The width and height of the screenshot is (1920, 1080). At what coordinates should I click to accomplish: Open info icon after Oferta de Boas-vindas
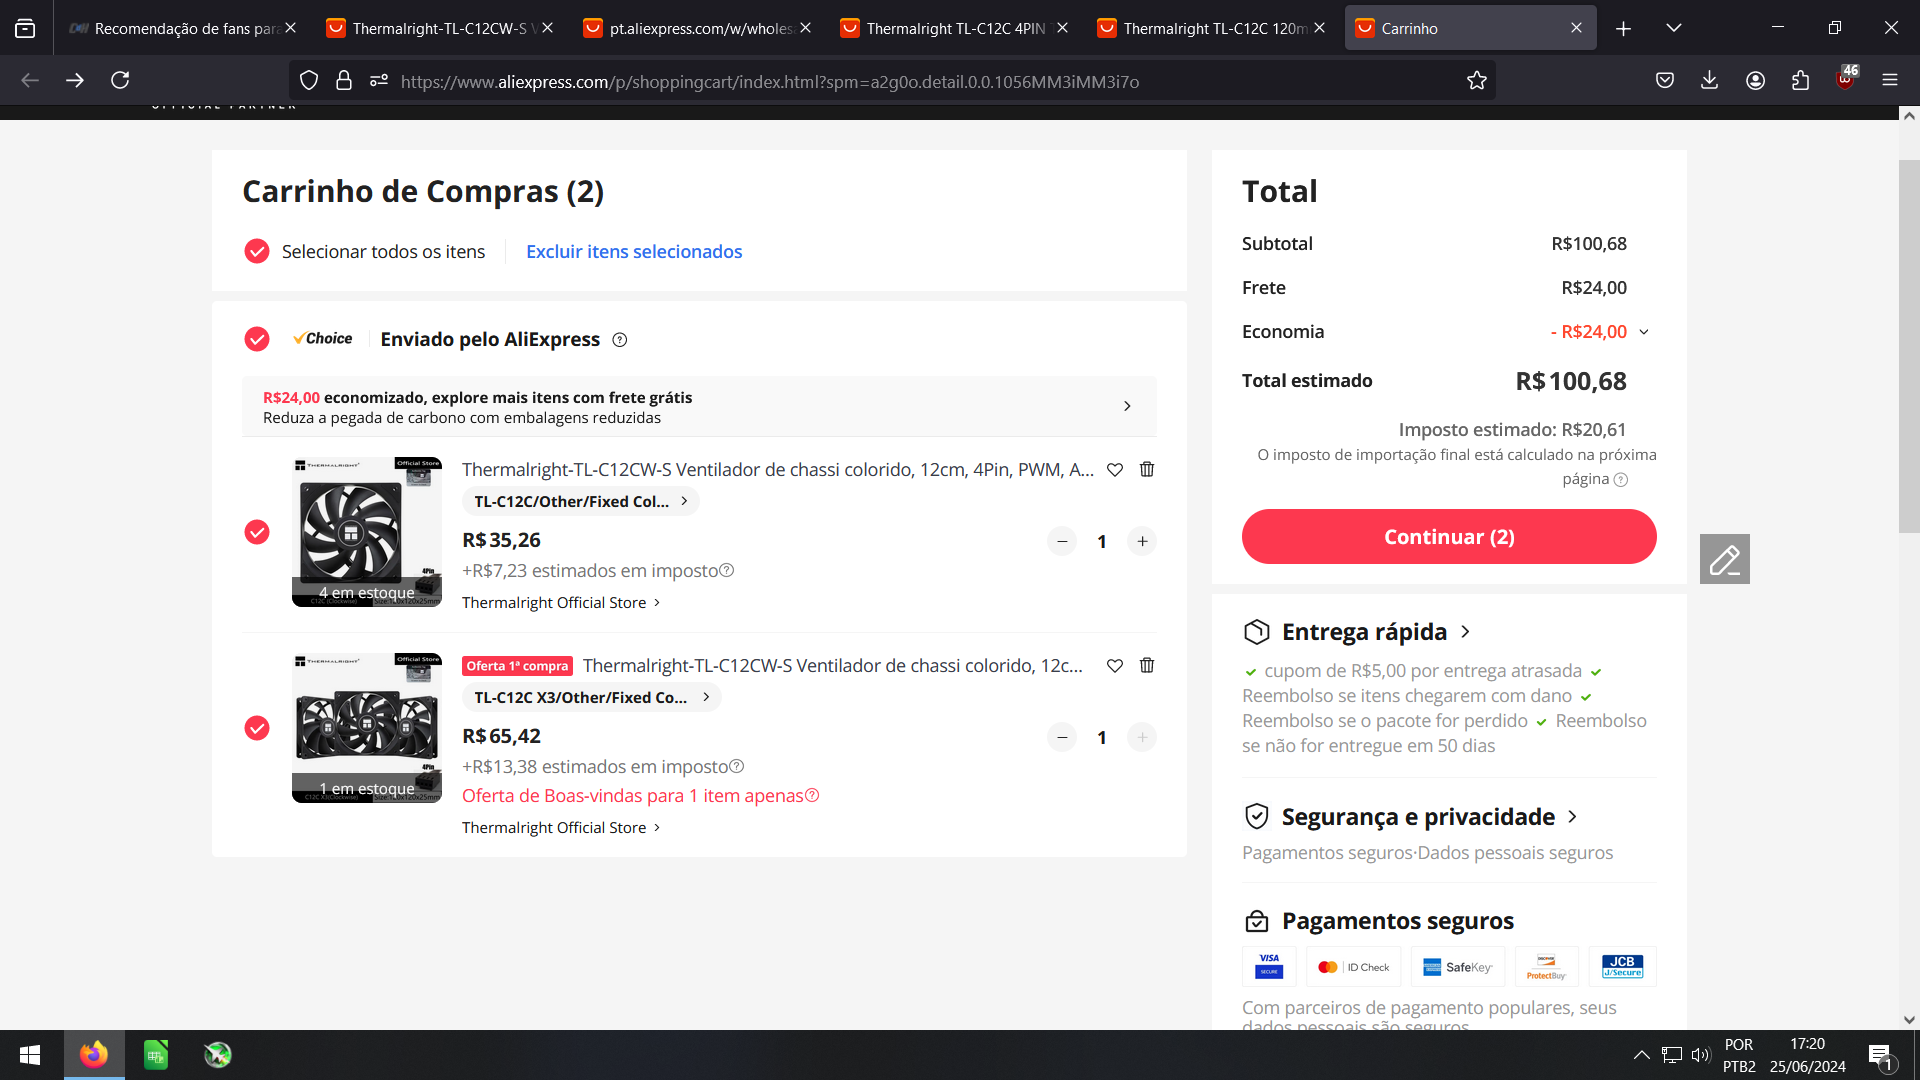(812, 795)
